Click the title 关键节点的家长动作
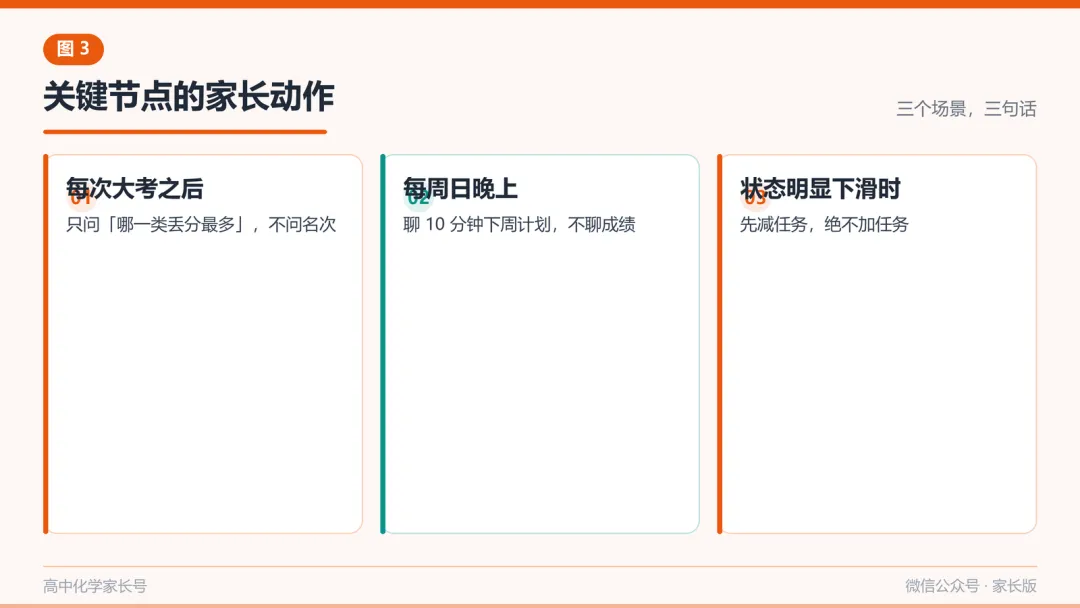 pyautogui.click(x=189, y=96)
